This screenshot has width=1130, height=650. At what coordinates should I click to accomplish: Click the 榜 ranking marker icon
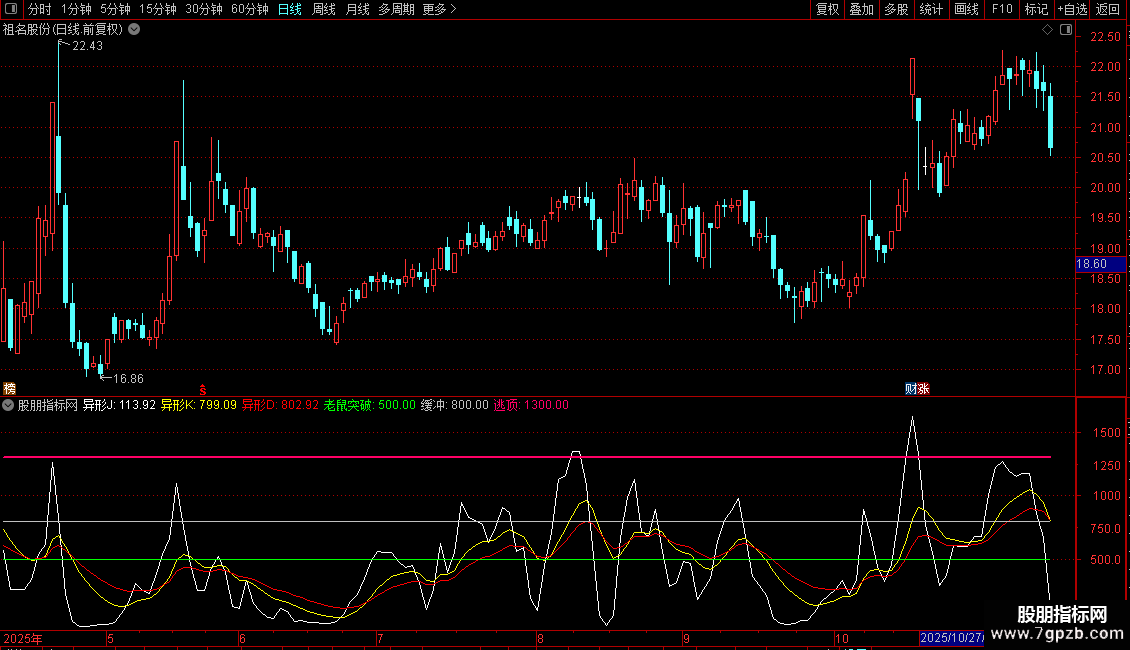pyautogui.click(x=10, y=388)
